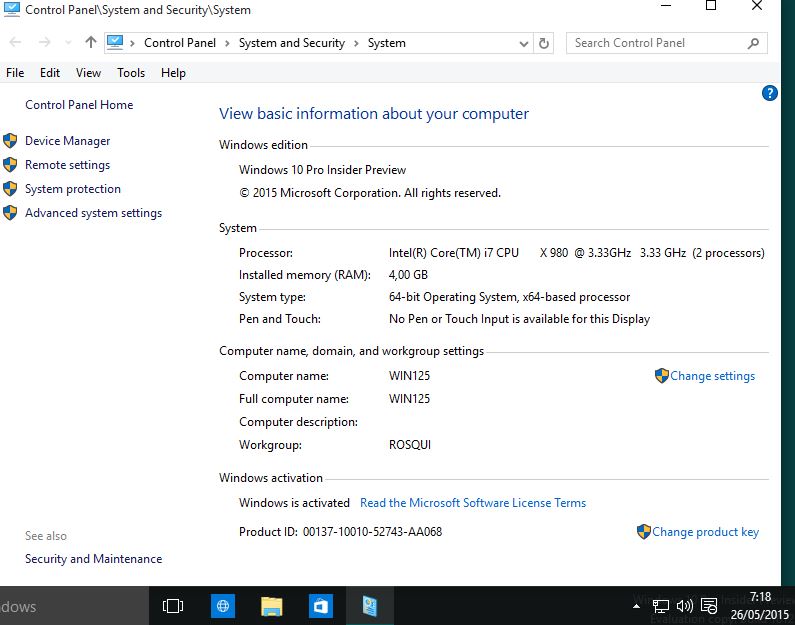Open the globe browser icon on taskbar
Screen dimensions: 795x625
(x=222, y=606)
